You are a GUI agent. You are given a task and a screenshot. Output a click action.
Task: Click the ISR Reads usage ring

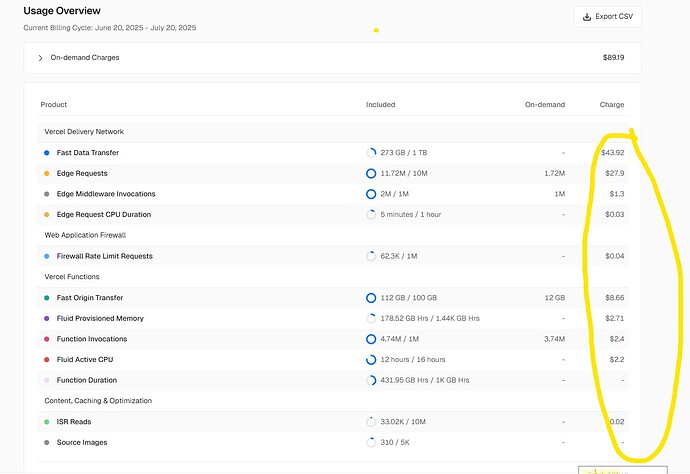(371, 422)
